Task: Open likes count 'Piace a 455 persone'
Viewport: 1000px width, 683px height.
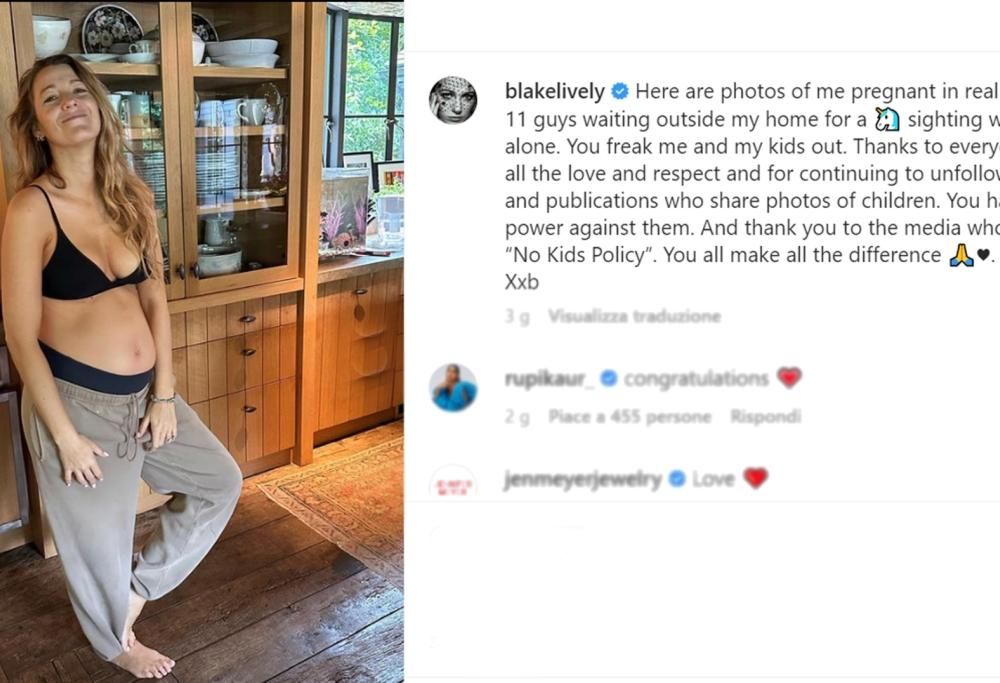Action: (629, 416)
